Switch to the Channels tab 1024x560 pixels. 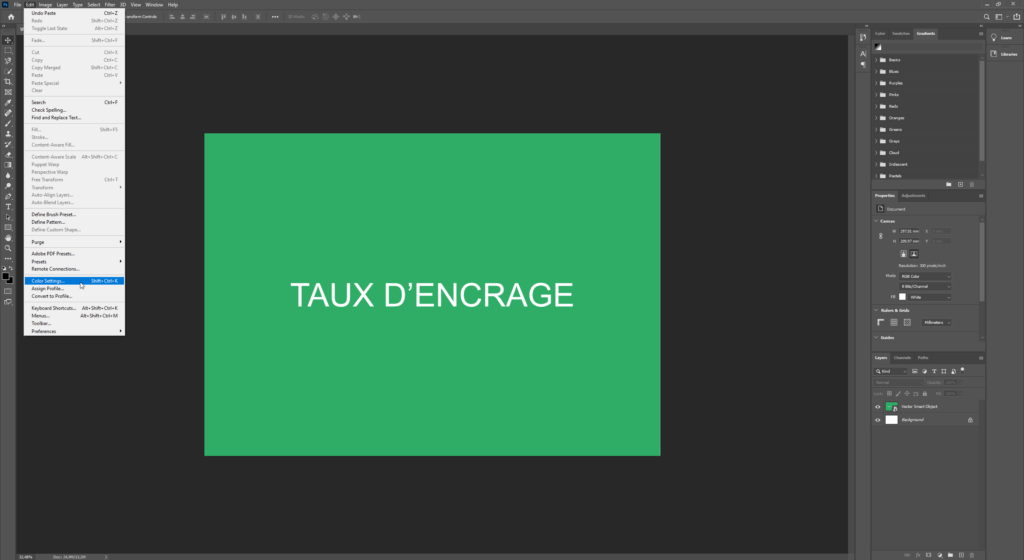pyautogui.click(x=902, y=358)
